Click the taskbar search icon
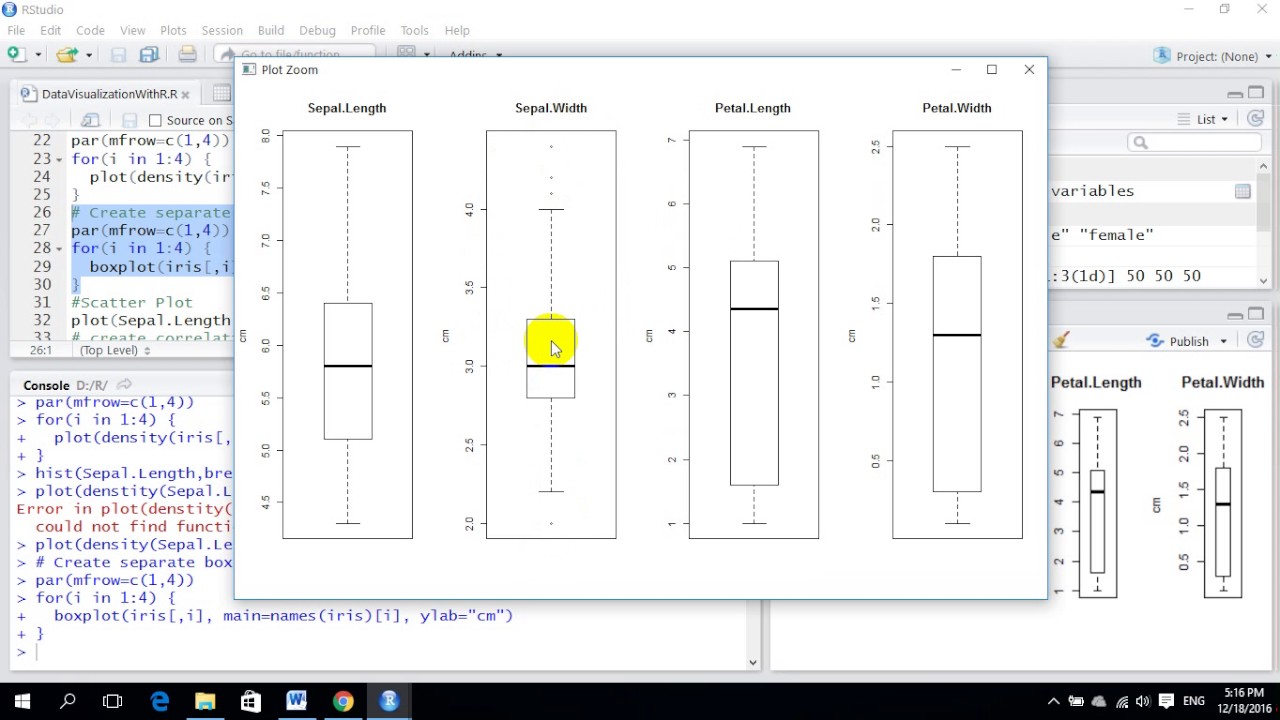 tap(68, 701)
